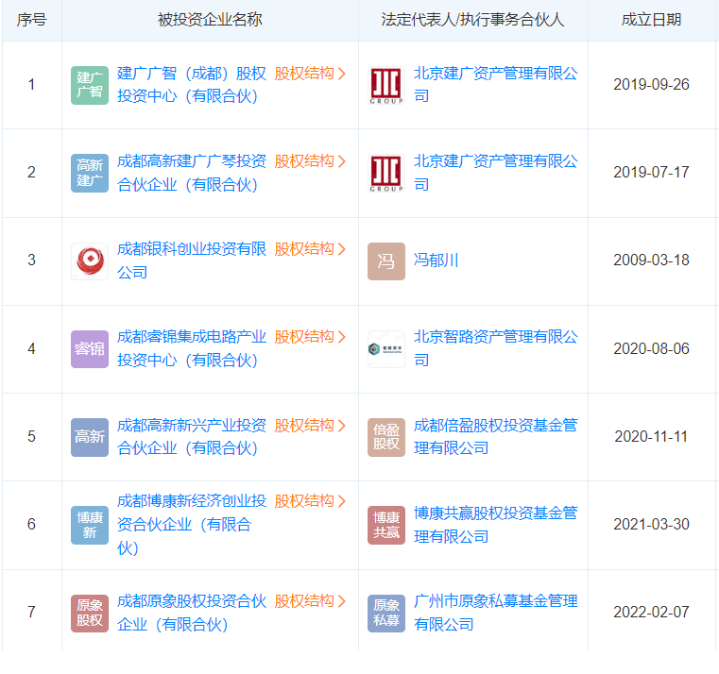The image size is (719, 674).
Task: Click the date 2021-03-30
Action: pos(651,524)
